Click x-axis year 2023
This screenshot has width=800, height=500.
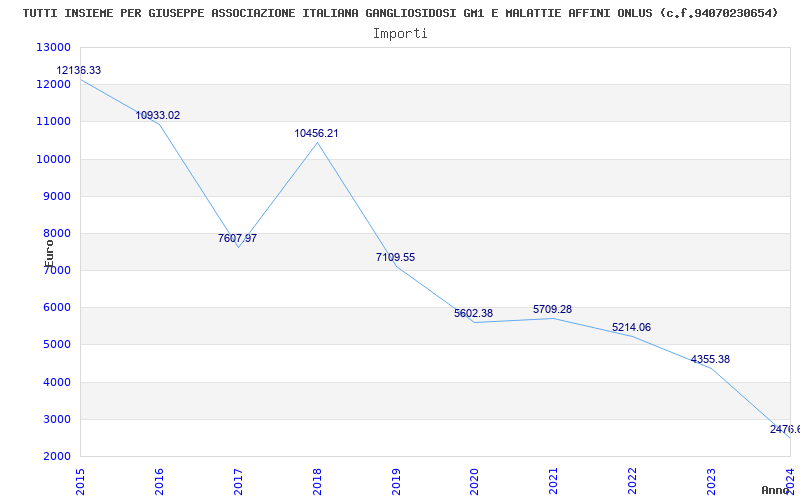coord(711,481)
